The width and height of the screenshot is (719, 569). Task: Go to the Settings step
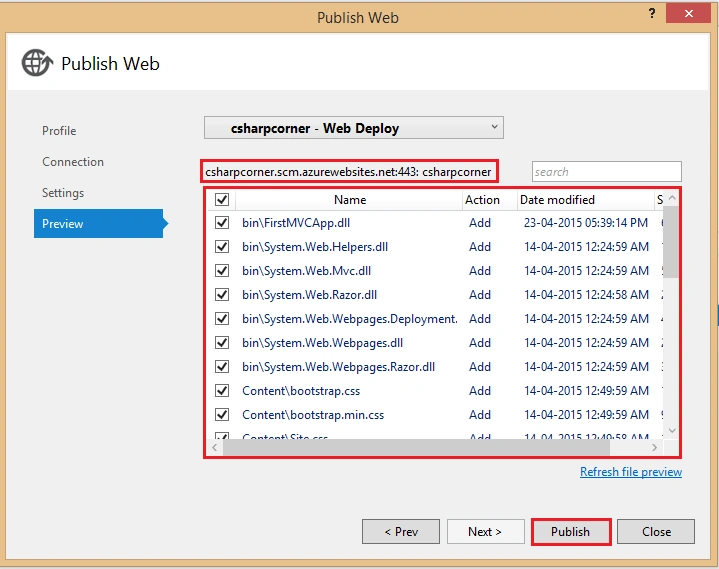(x=63, y=193)
